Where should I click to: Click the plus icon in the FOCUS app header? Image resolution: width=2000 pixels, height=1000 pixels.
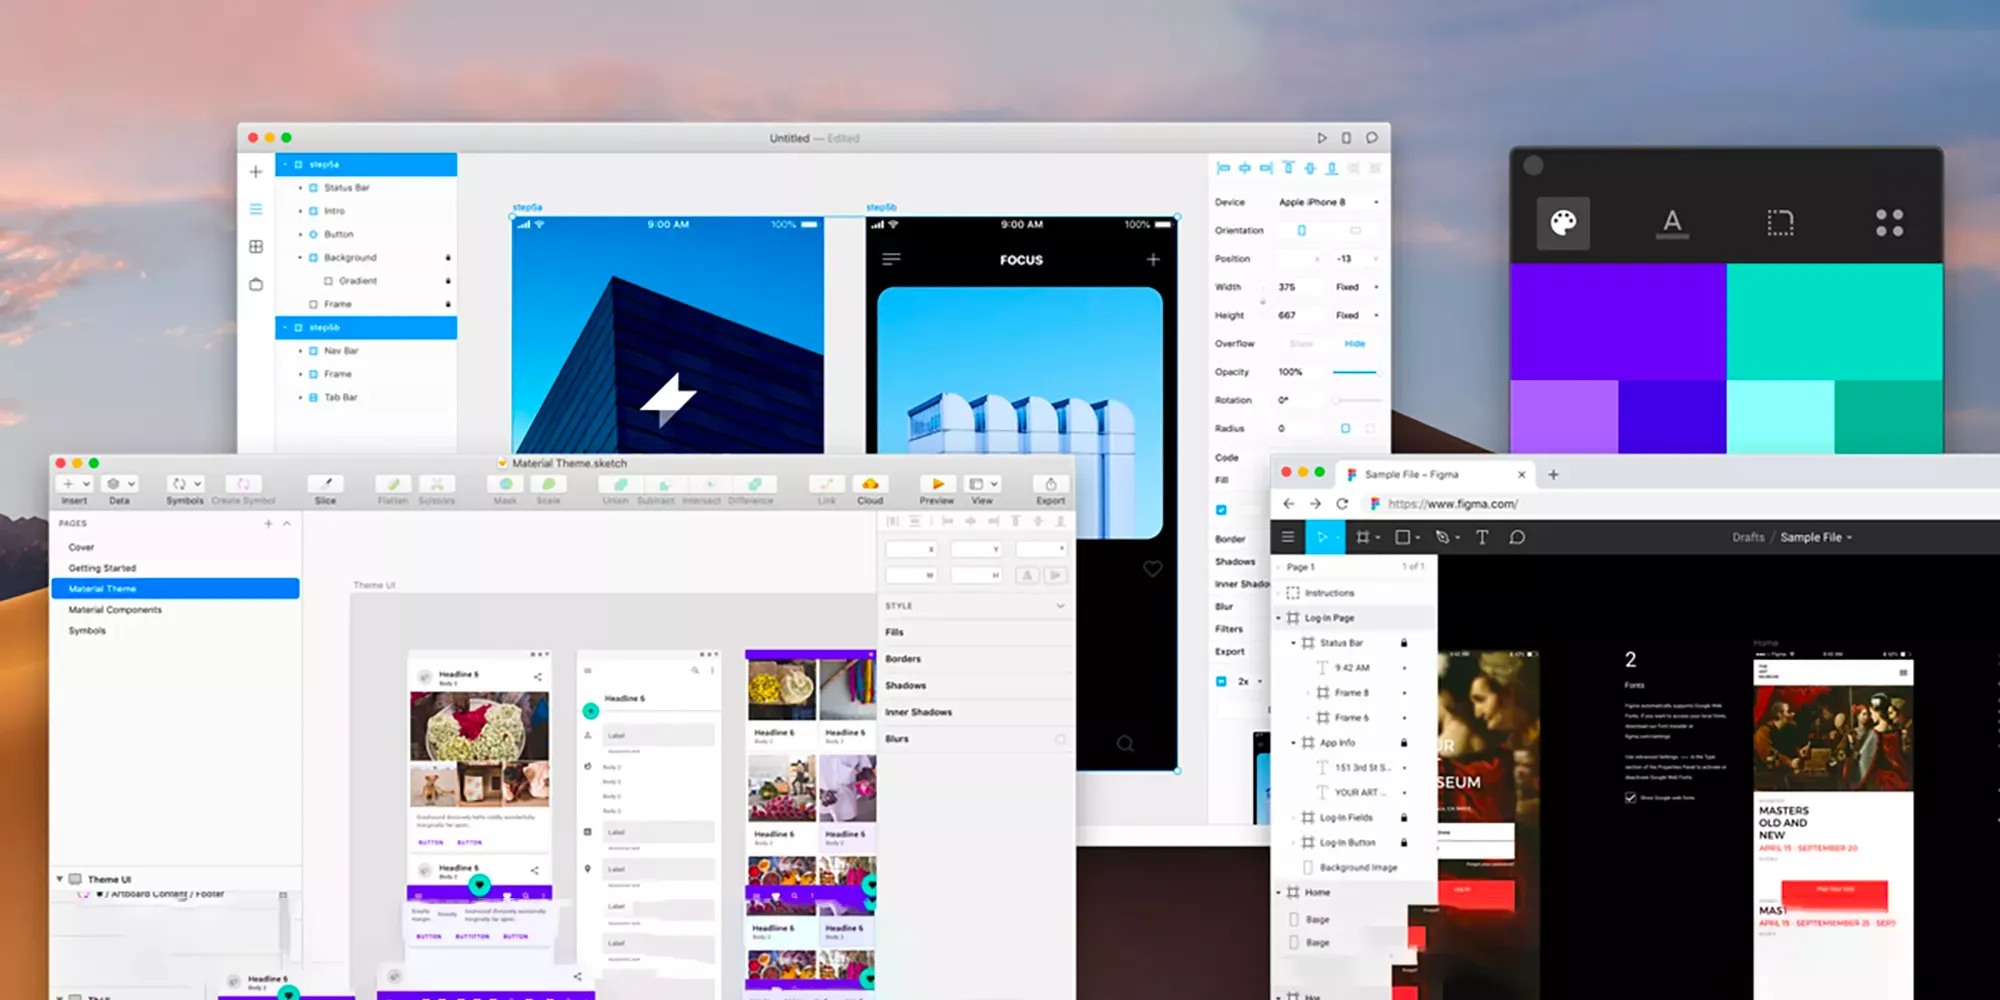click(x=1153, y=259)
